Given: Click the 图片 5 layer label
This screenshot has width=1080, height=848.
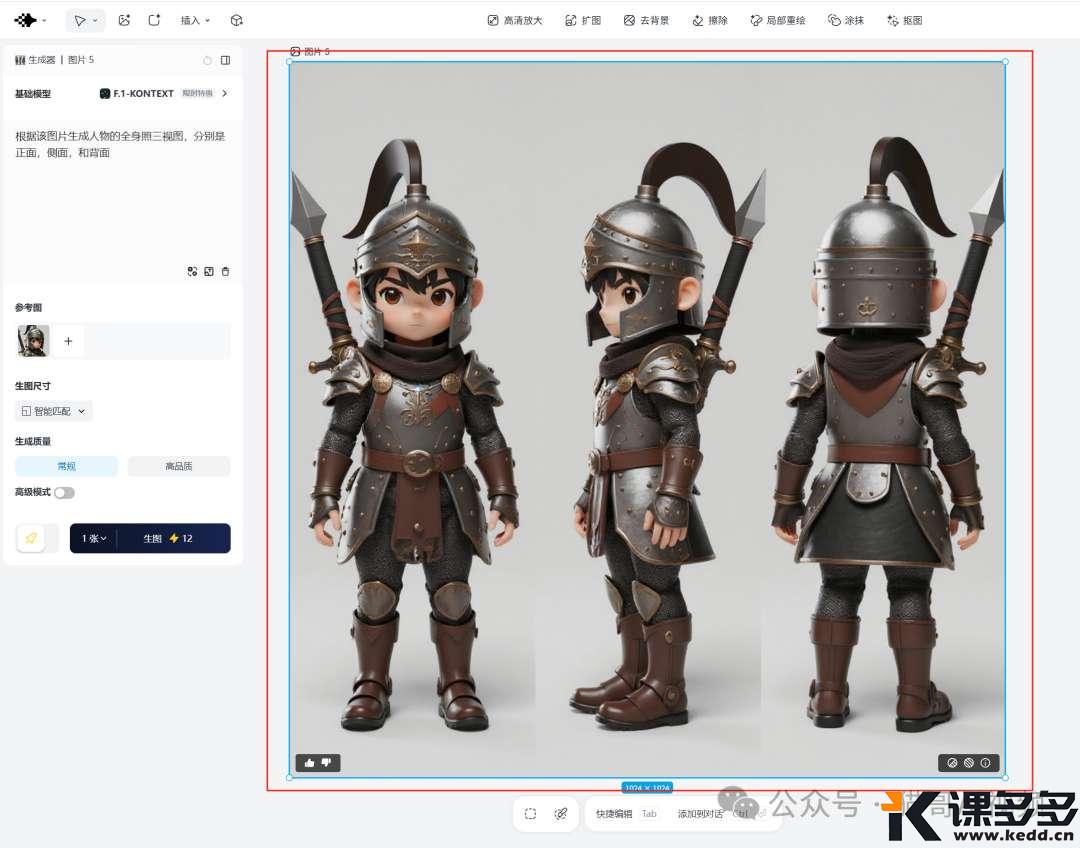Looking at the screenshot, I should click(311, 52).
